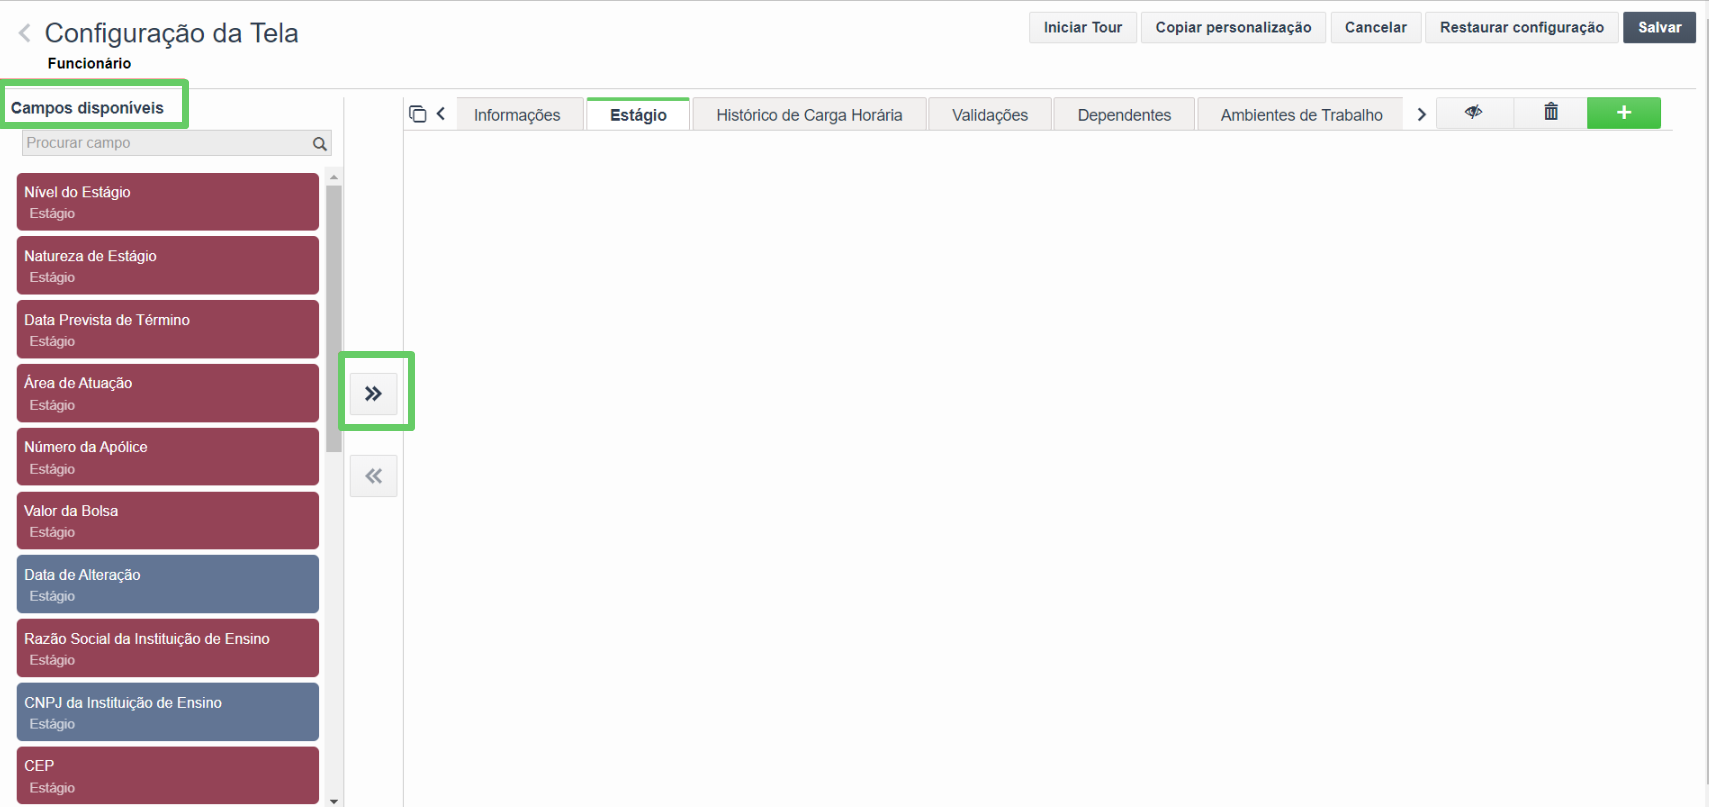Viewport: 1709px width, 807px height.
Task: Switch to the Dependentes tab
Action: (x=1124, y=115)
